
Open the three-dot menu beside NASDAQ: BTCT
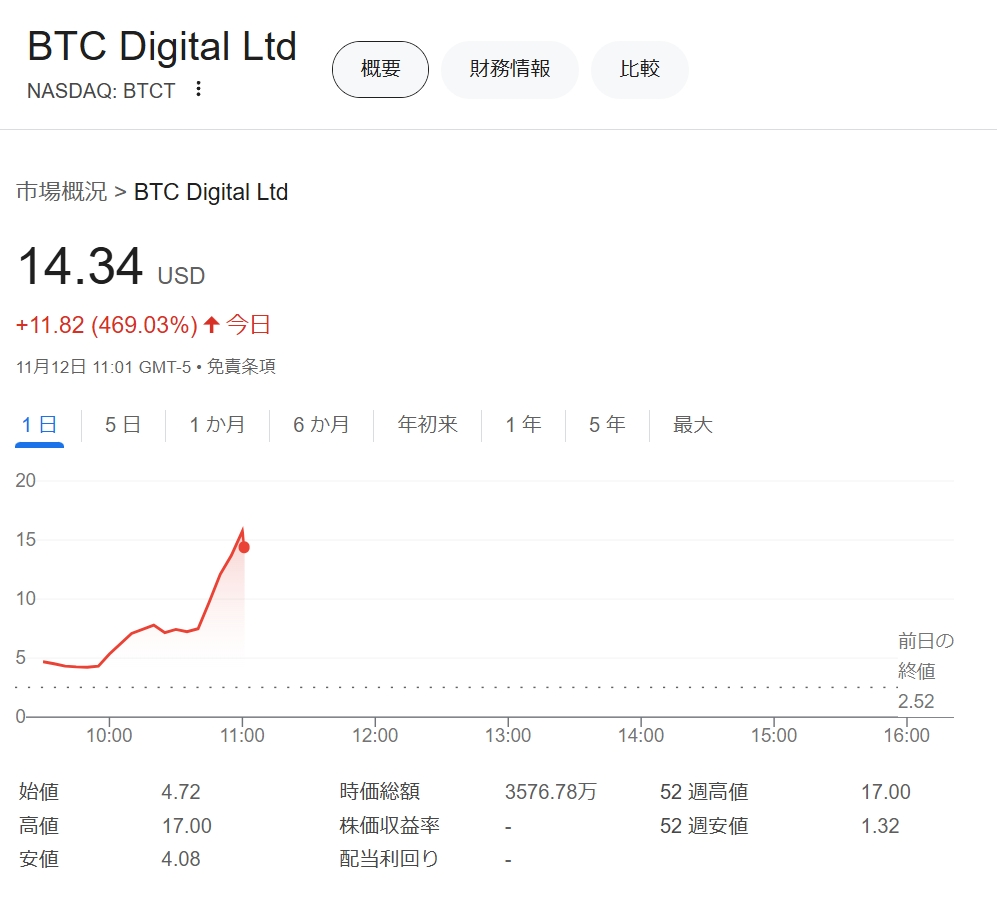(198, 89)
